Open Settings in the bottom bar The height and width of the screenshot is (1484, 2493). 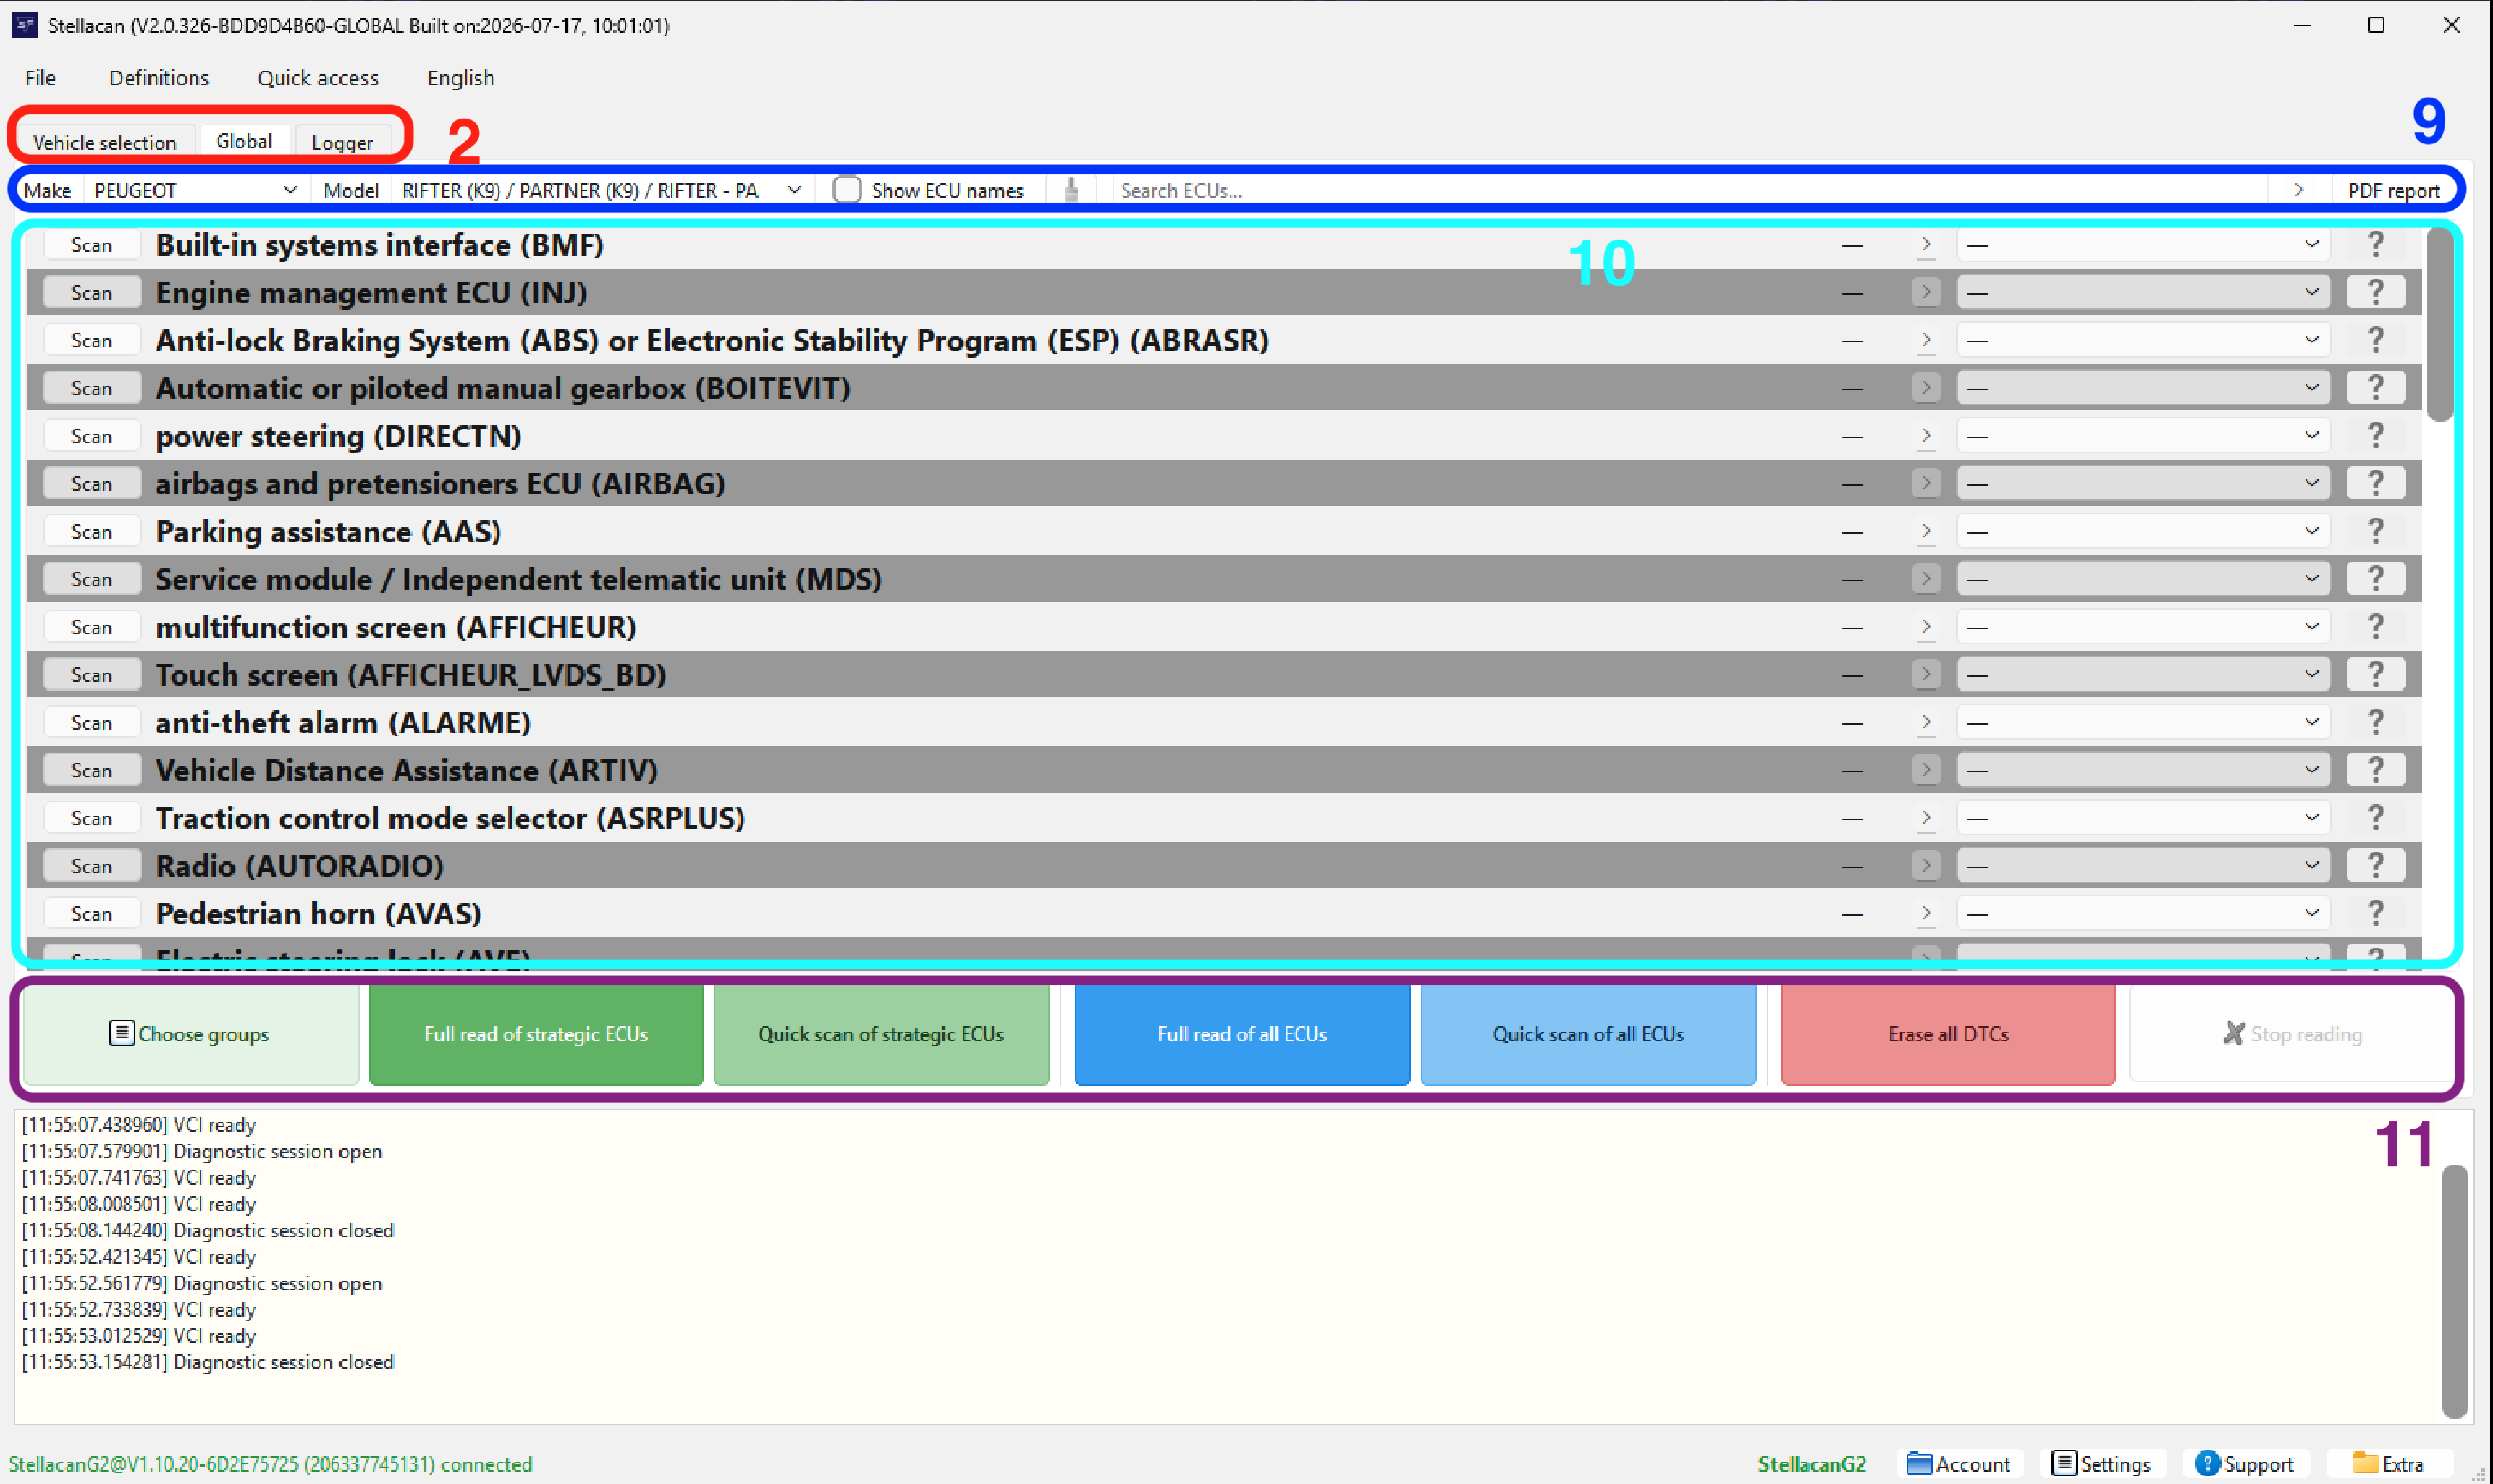[2101, 1464]
